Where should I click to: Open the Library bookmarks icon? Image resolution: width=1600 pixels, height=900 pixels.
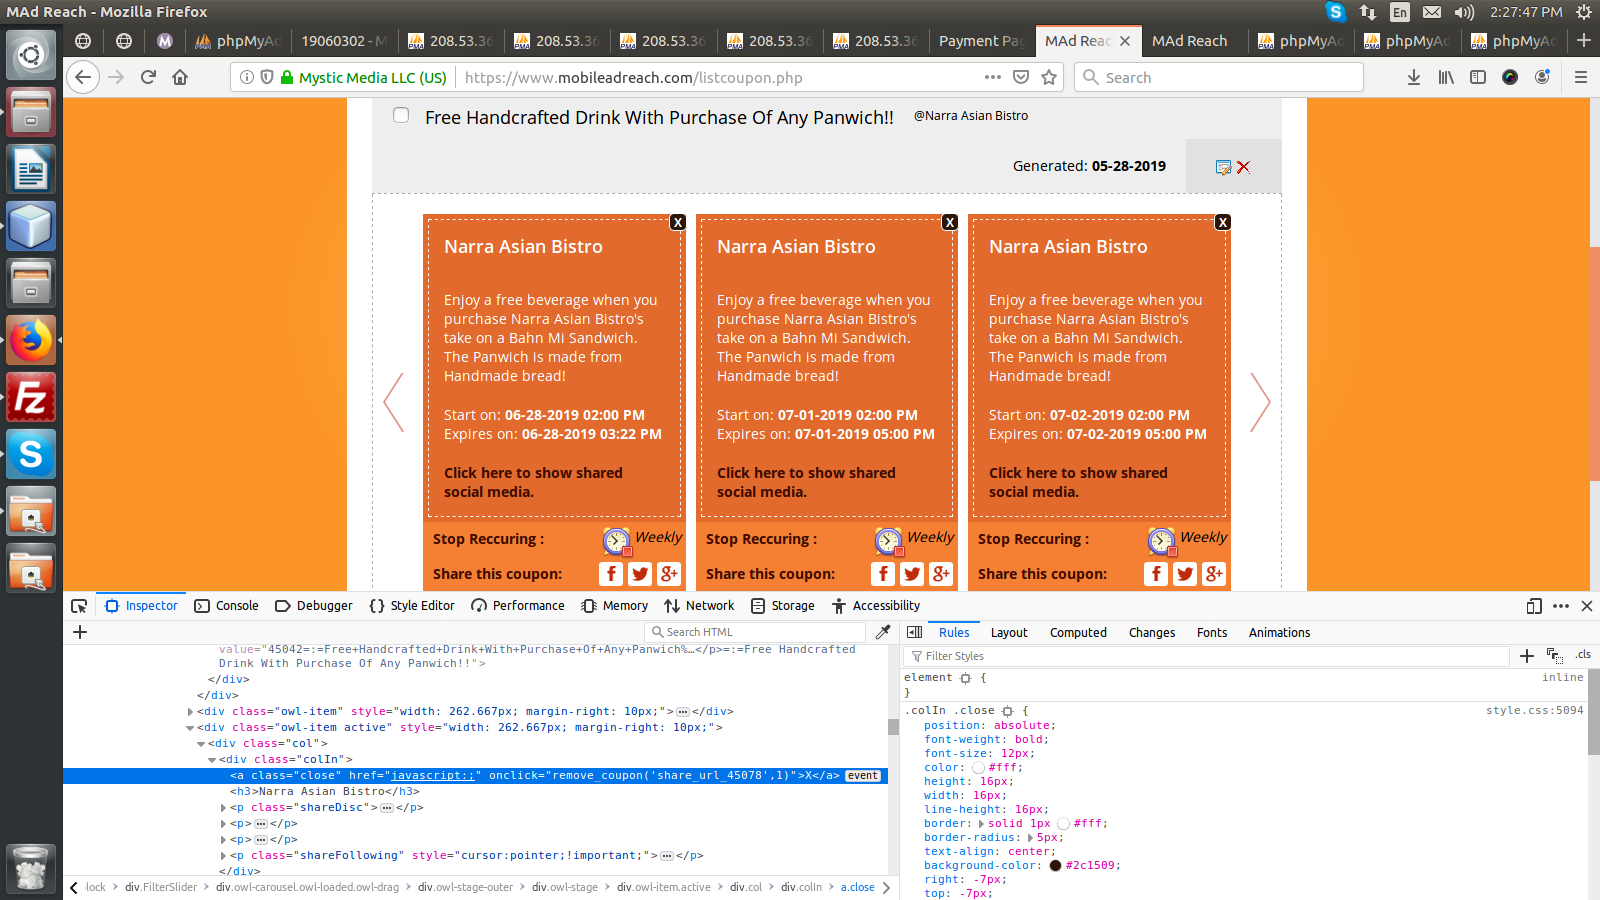pyautogui.click(x=1446, y=77)
